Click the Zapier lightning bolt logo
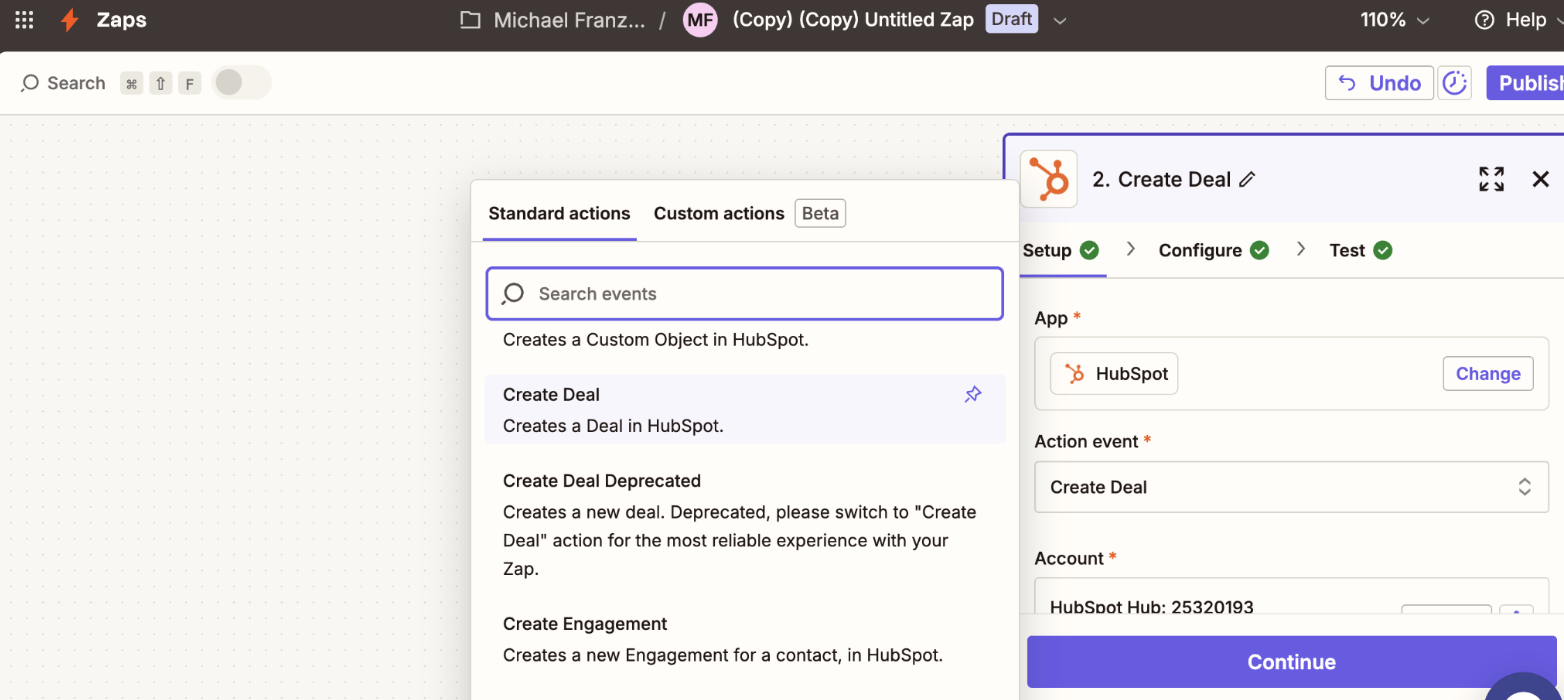Viewport: 1564px width, 700px height. pyautogui.click(x=70, y=20)
